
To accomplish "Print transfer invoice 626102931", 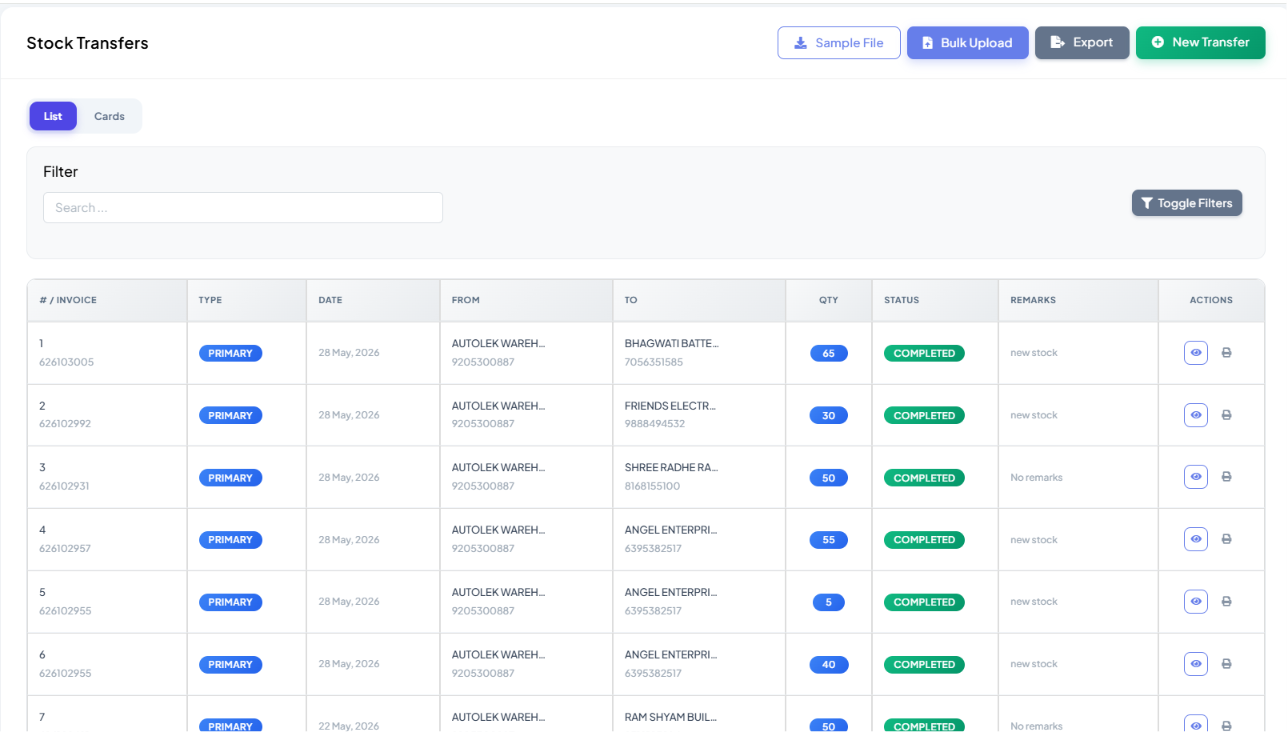I will [x=1226, y=477].
